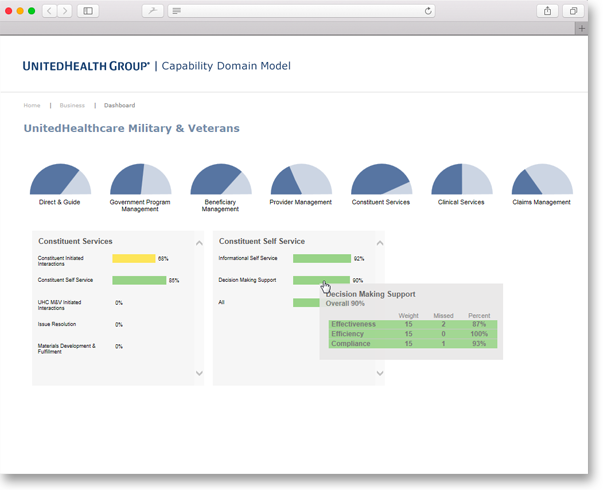
Task: Click the Missed column header
Action: click(x=443, y=315)
